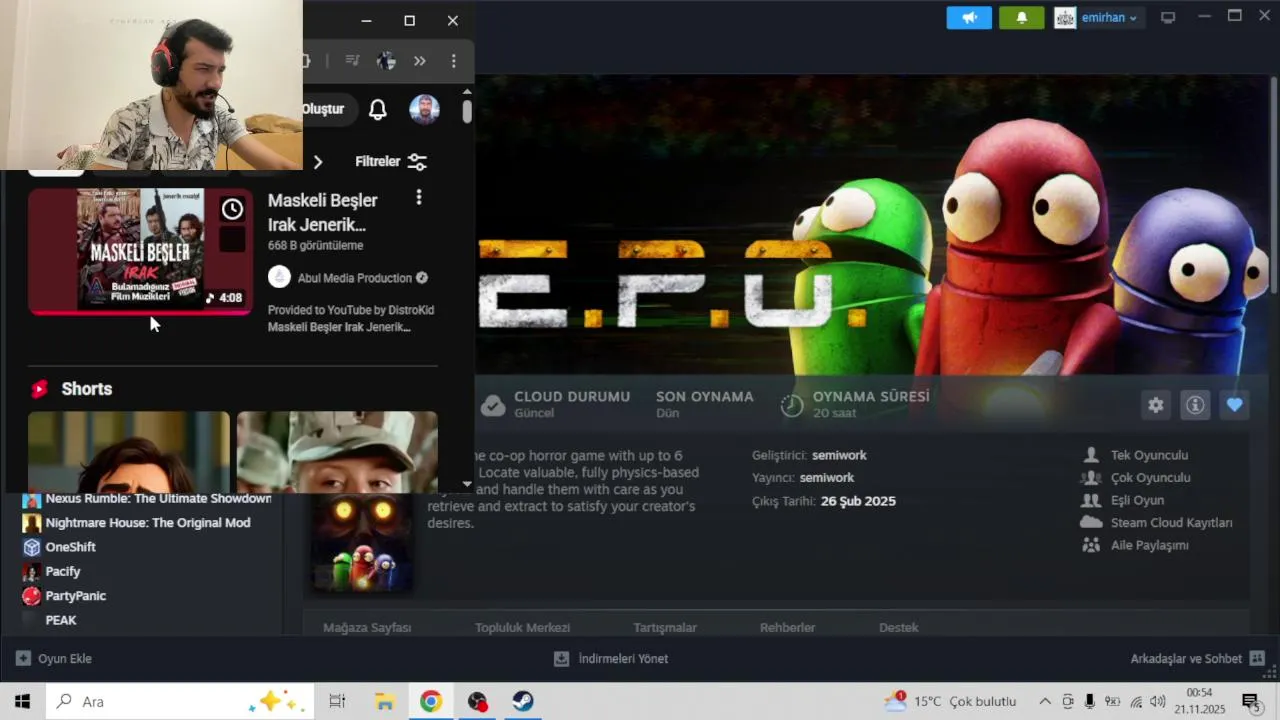Open Arkadaşlar ve Sohbet panel

1197,659
